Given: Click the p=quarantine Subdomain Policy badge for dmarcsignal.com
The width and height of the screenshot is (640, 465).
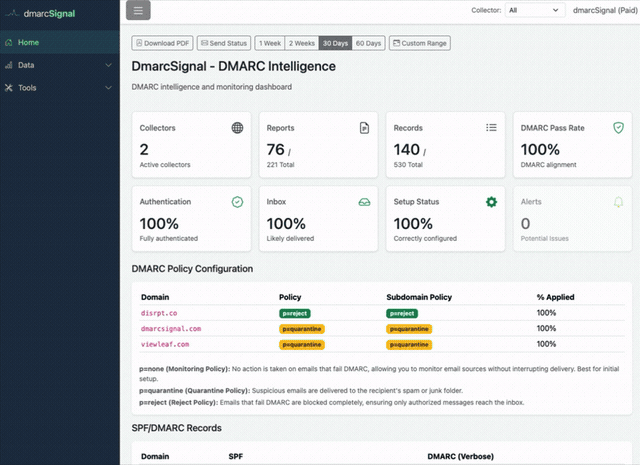Looking at the screenshot, I should click(409, 329).
